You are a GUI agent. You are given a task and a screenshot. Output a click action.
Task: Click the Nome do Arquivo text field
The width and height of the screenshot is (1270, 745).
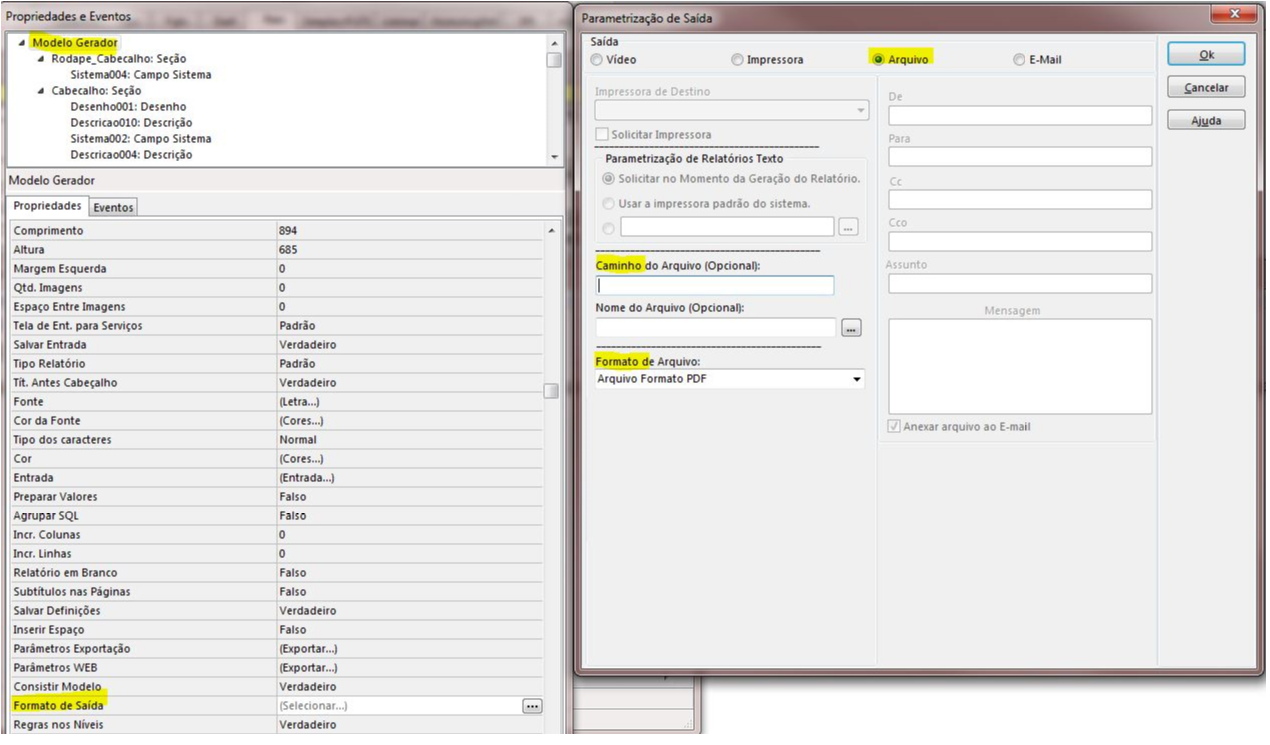coord(715,328)
